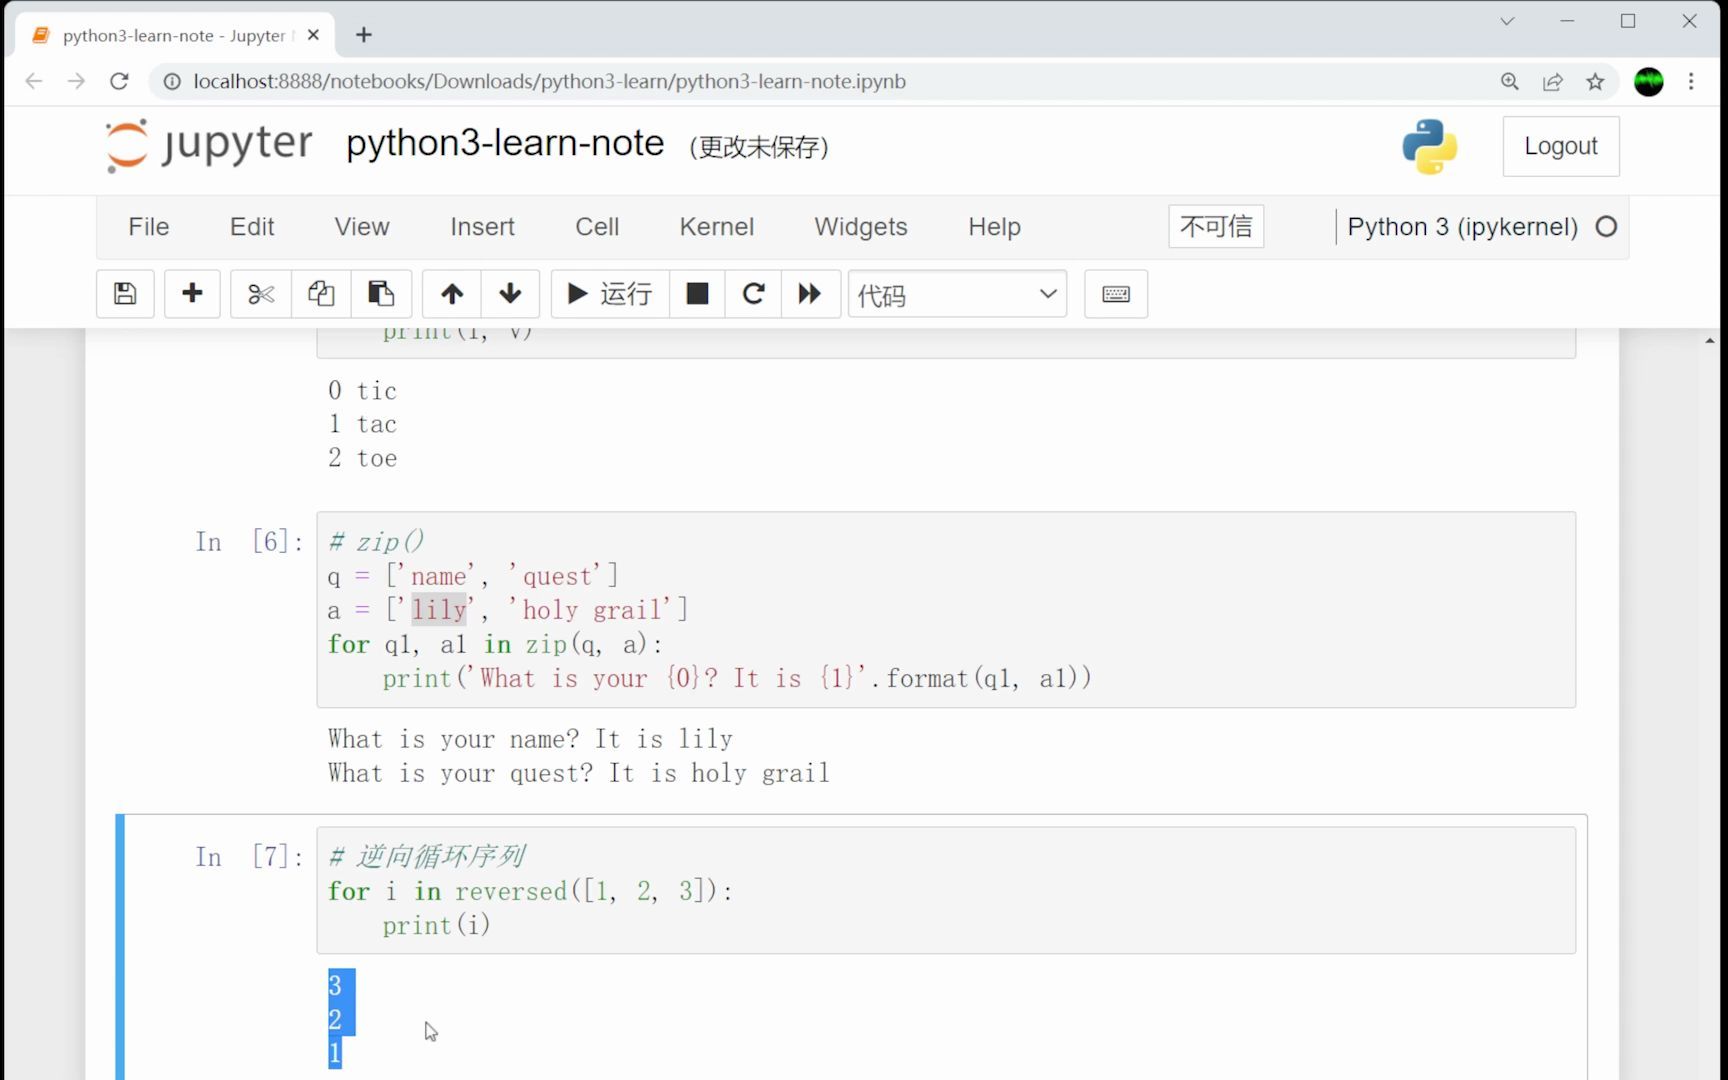
Task: Interrupt the kernel with the stop icon
Action: click(x=696, y=294)
